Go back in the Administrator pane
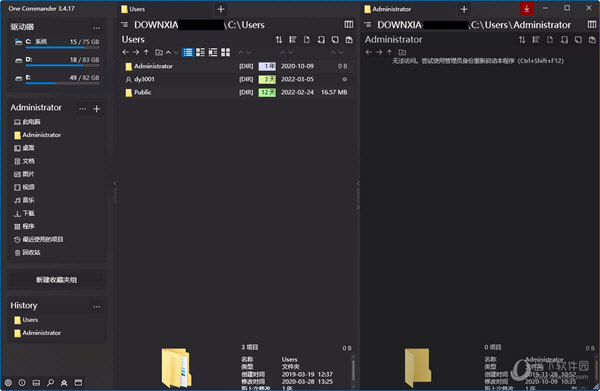Viewport: 600px width, 391px height. pyautogui.click(x=368, y=52)
